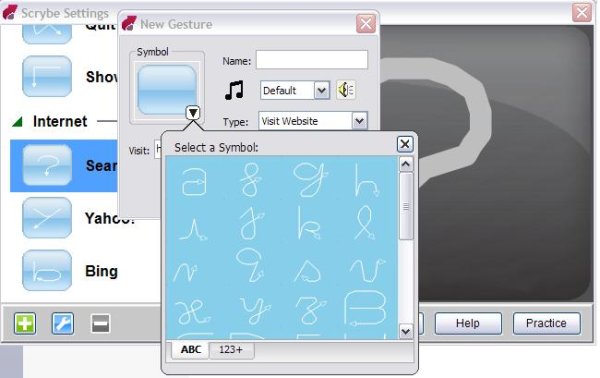This screenshot has height=378, width=600.
Task: Select the letter 'q' gesture symbol
Action: pyautogui.click(x=250, y=265)
